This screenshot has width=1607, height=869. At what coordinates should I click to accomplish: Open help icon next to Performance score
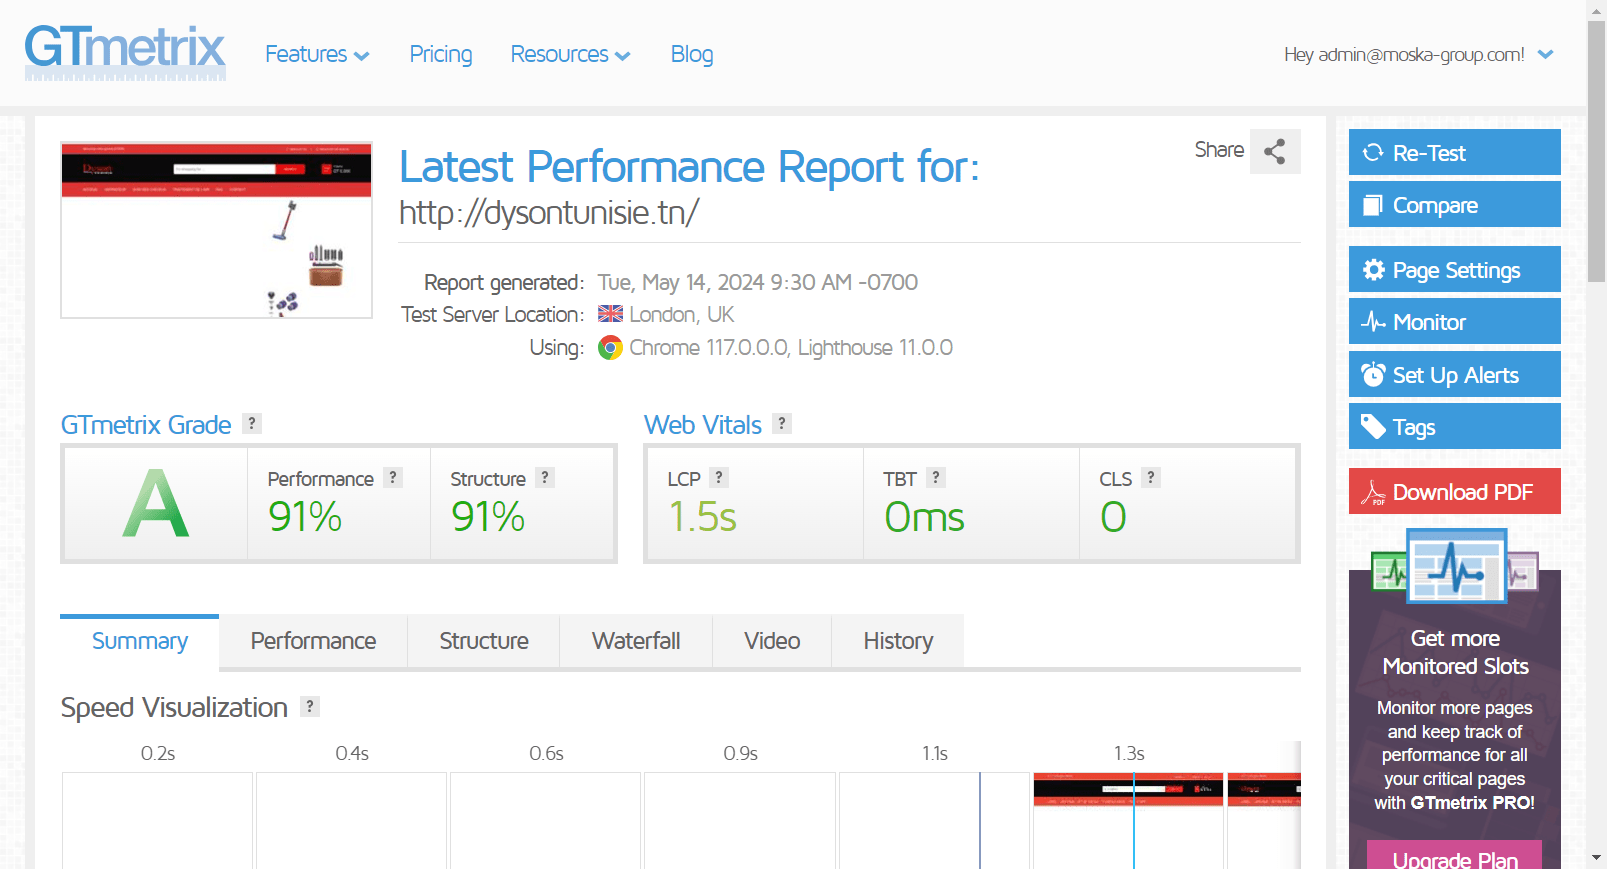point(393,477)
